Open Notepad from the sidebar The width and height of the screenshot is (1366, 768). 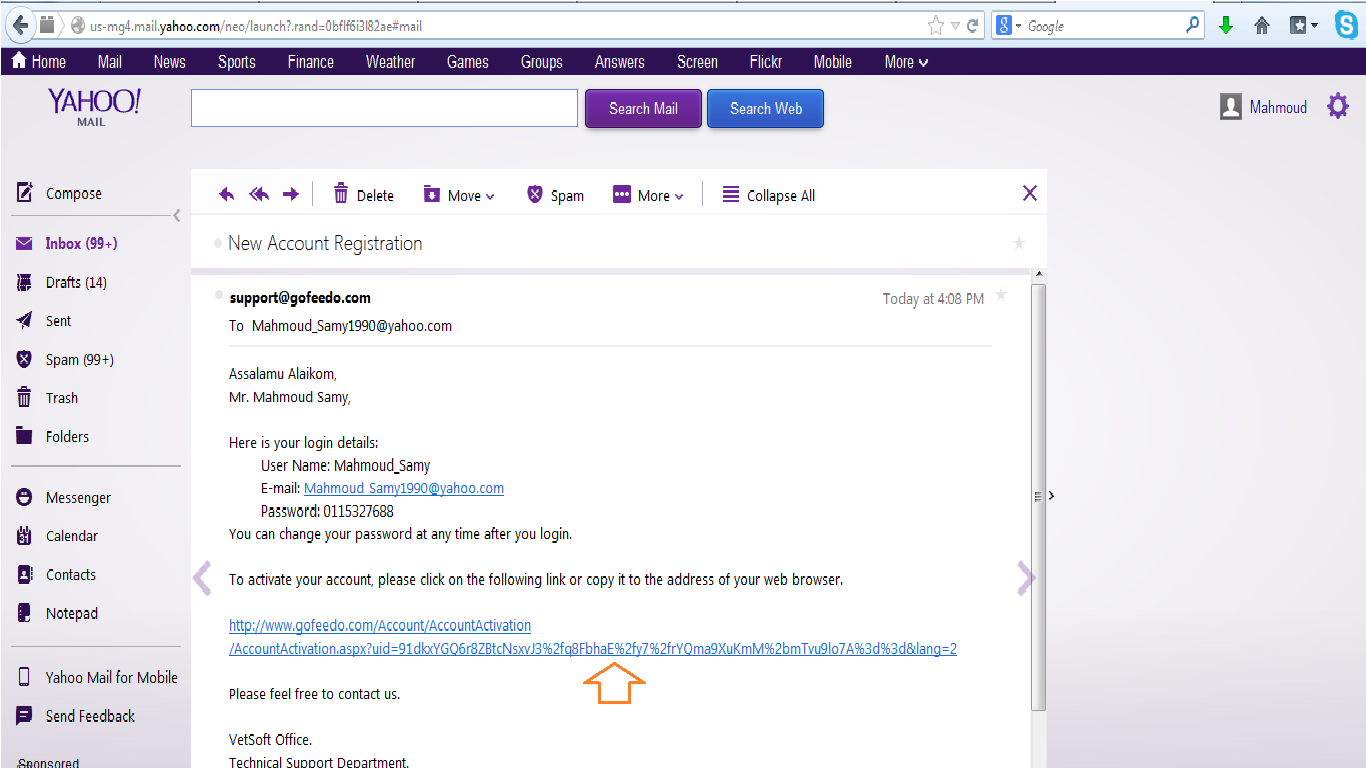pos(57,613)
